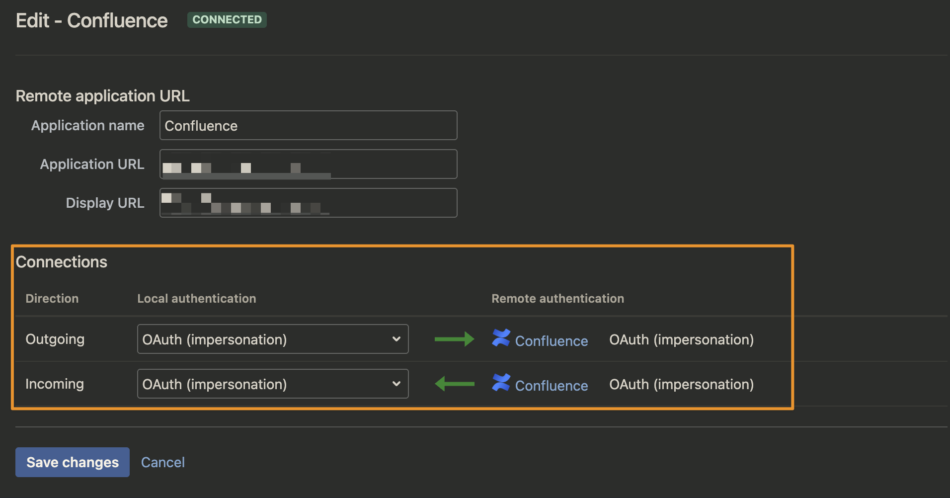950x498 pixels.
Task: Expand the Outgoing dropdown chevron arrow
Action: click(396, 339)
